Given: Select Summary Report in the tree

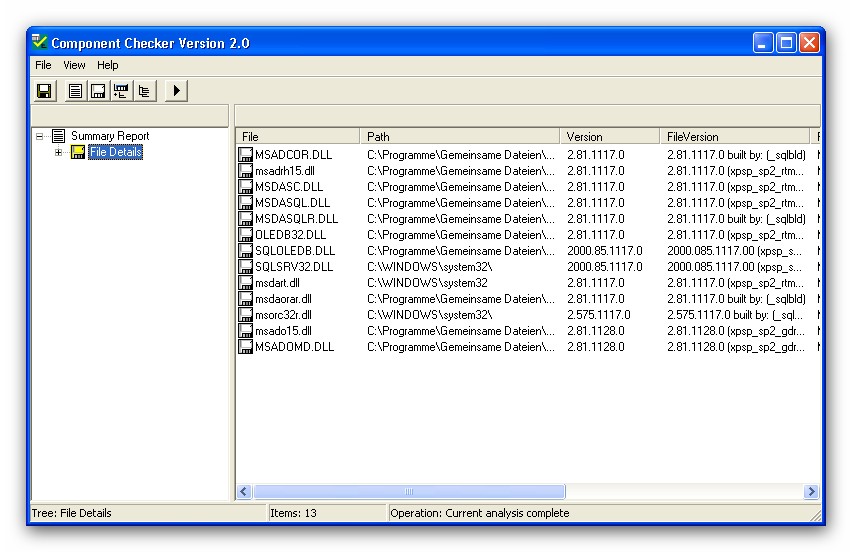Looking at the screenshot, I should 110,136.
